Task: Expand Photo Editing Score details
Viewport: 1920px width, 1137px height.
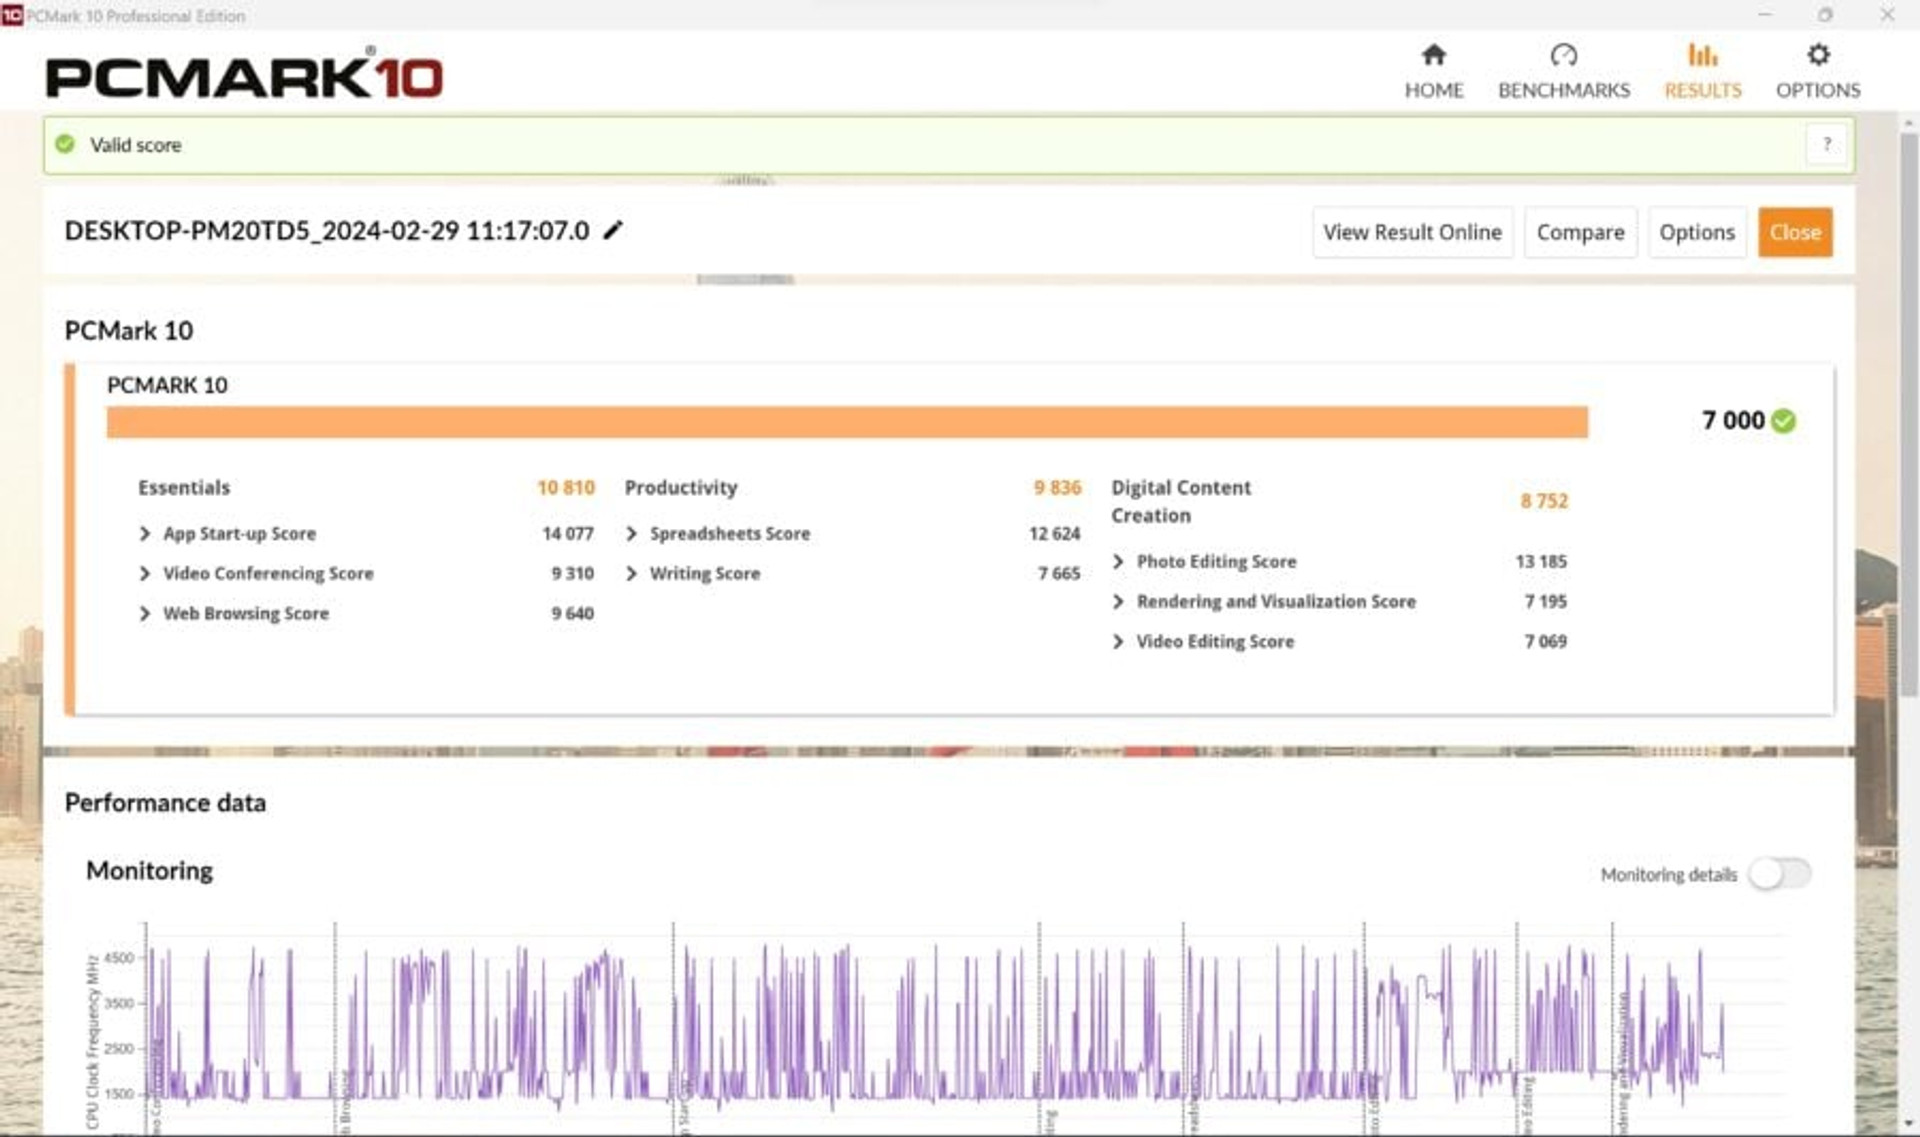Action: [1118, 561]
